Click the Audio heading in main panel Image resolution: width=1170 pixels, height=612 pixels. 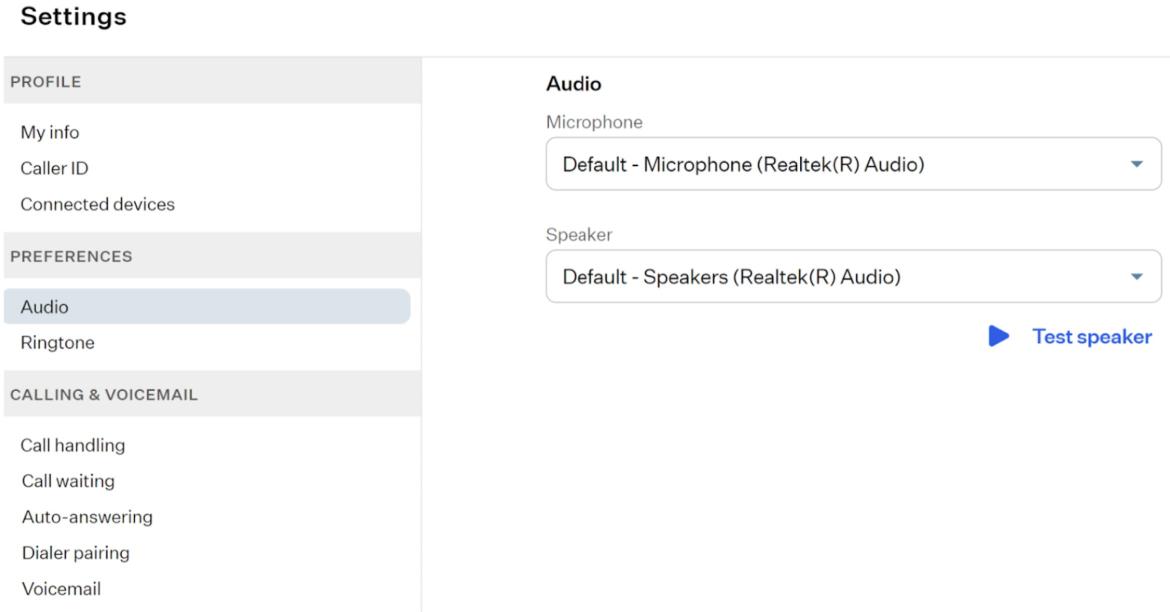coord(574,84)
